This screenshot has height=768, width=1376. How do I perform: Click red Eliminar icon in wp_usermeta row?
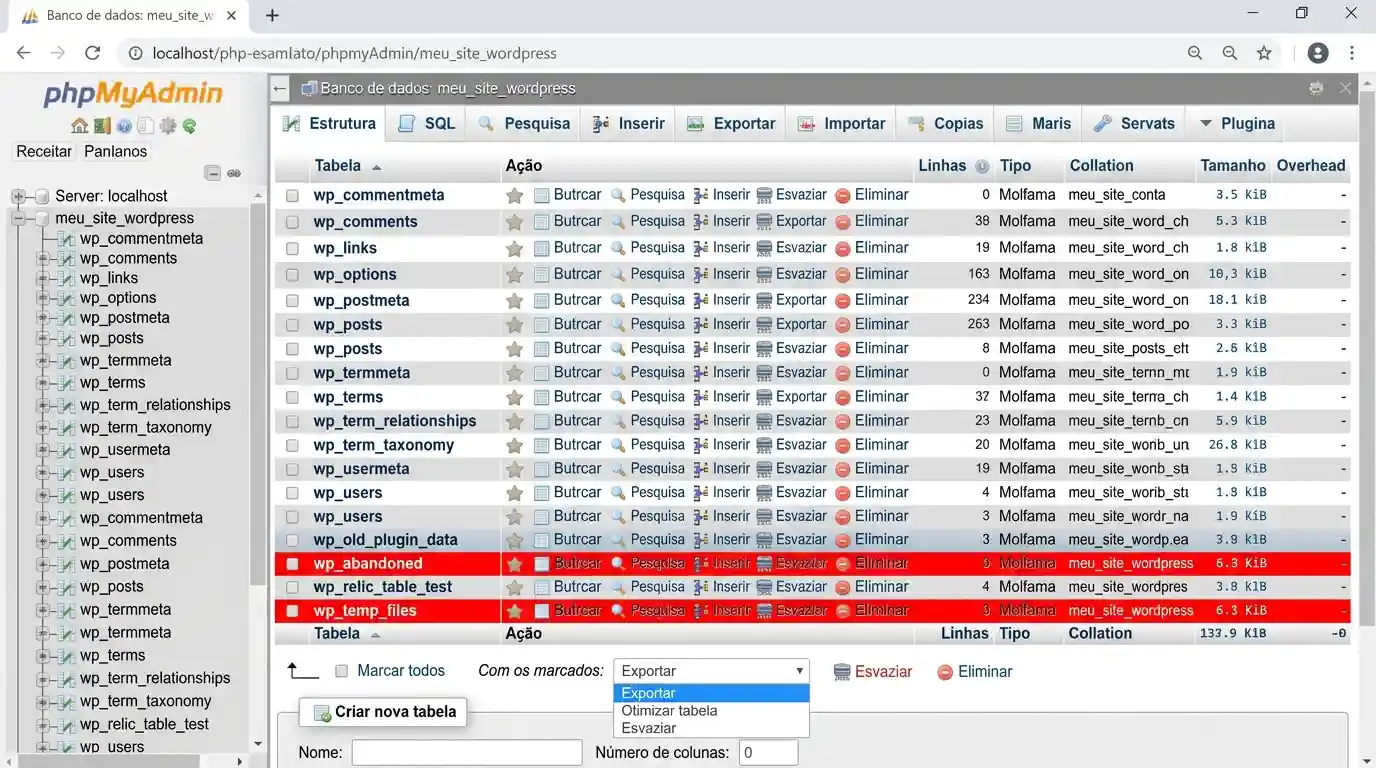[x=843, y=469]
